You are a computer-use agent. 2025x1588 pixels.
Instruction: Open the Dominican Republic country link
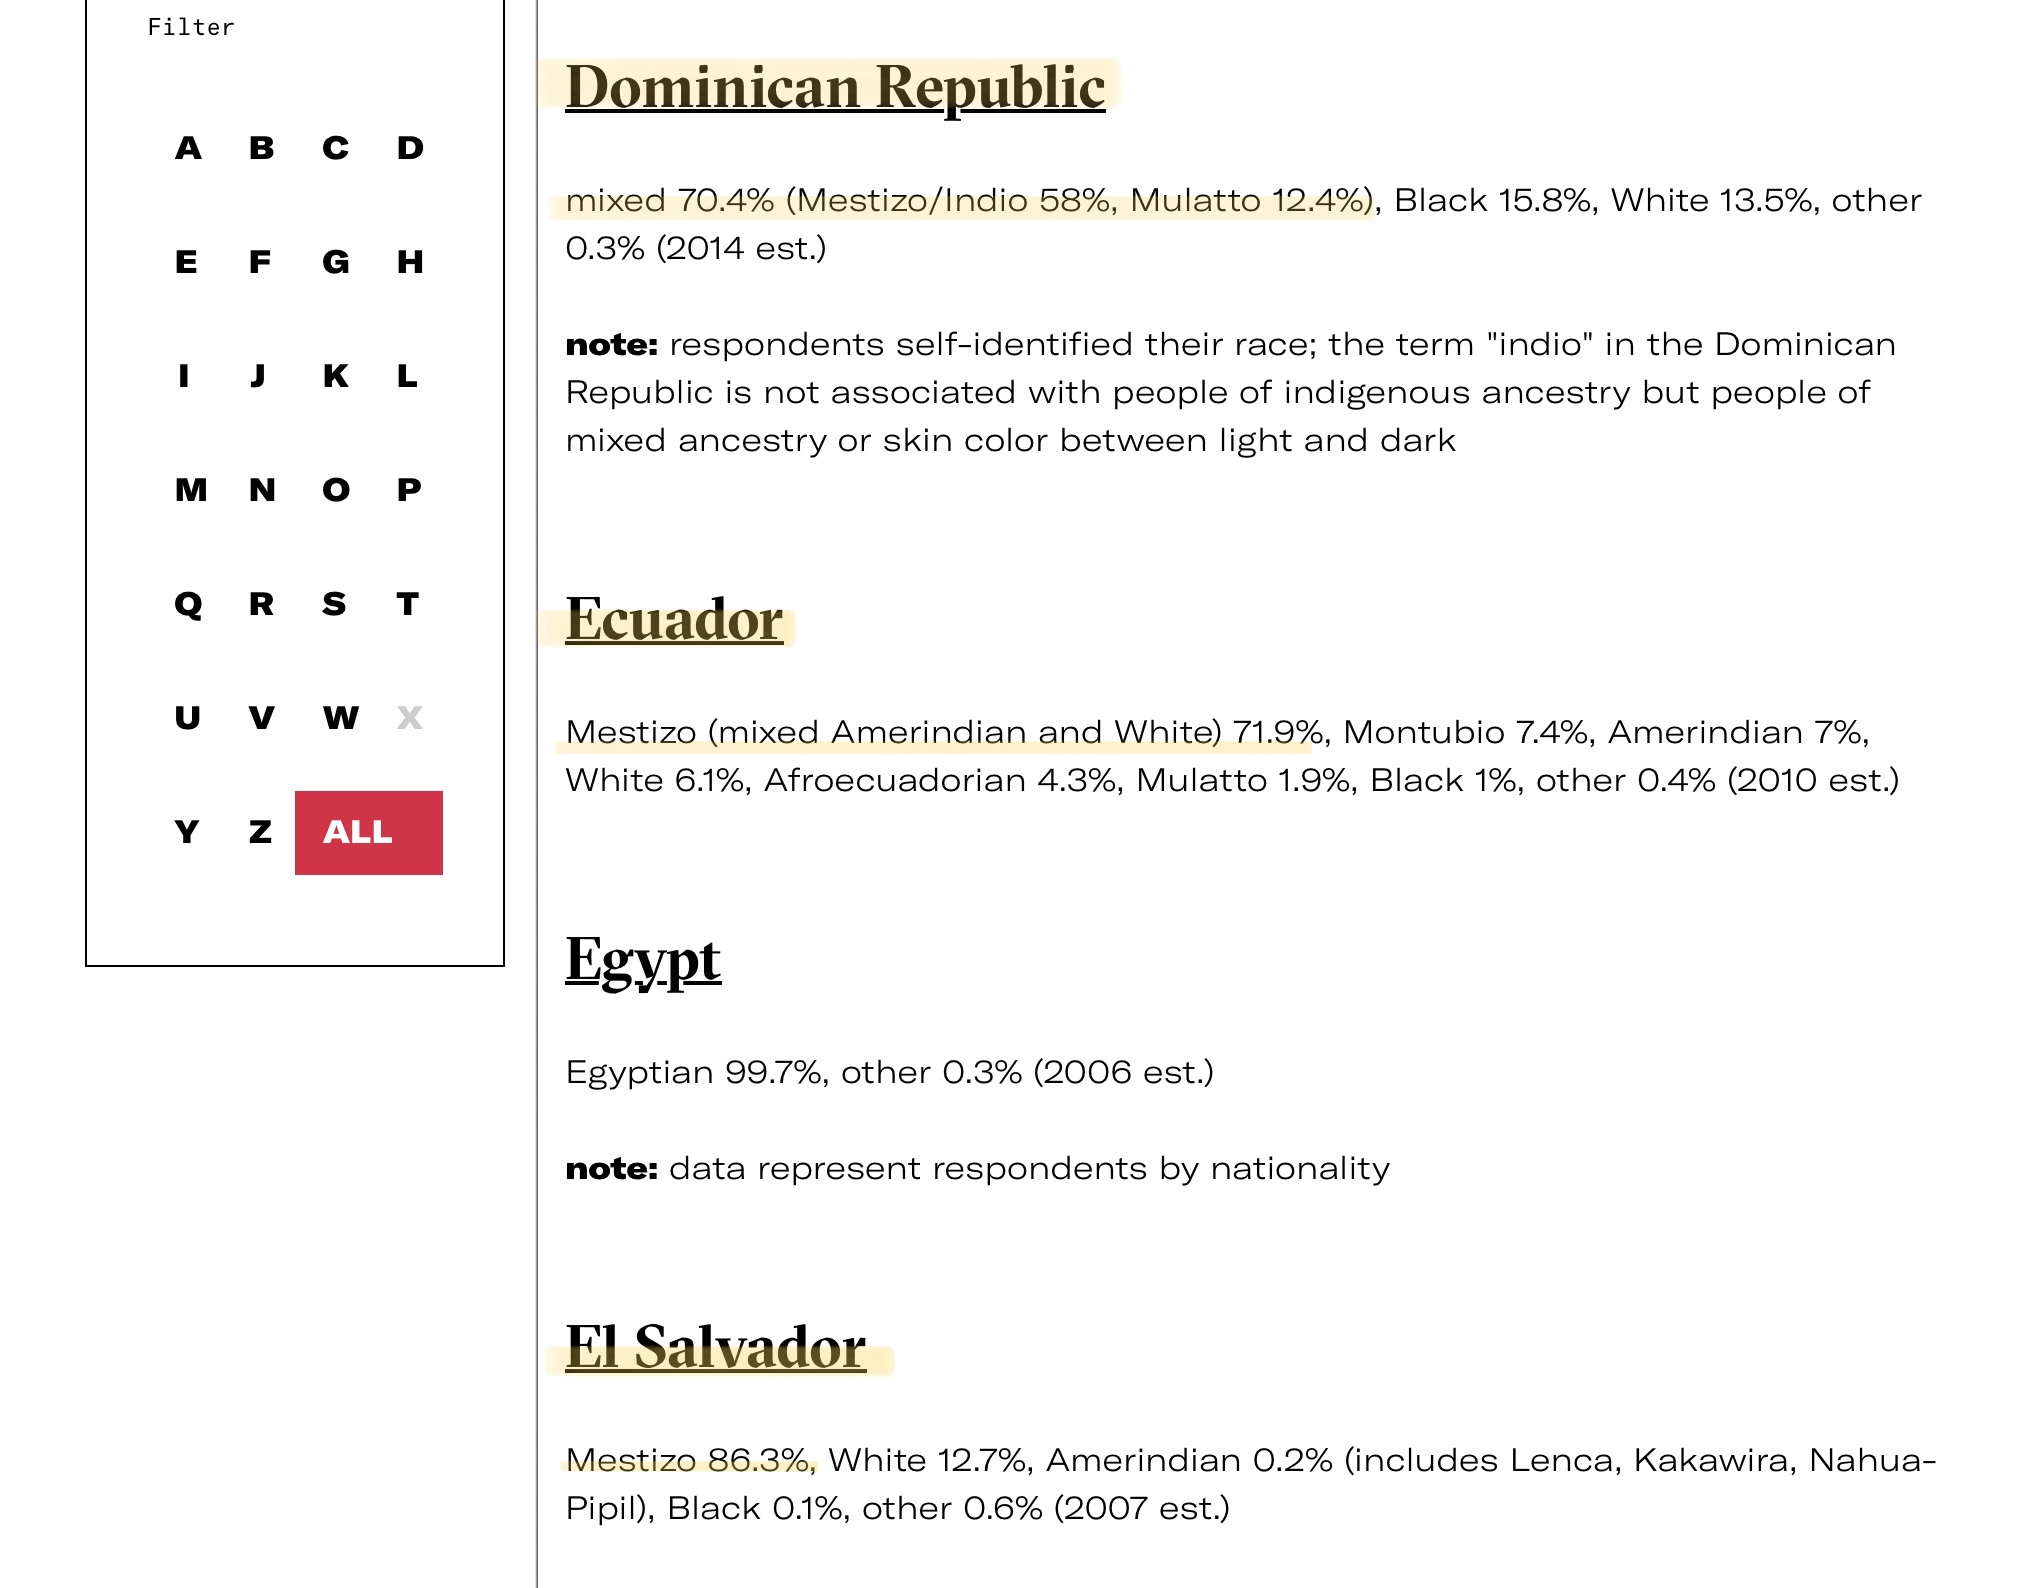pos(835,88)
